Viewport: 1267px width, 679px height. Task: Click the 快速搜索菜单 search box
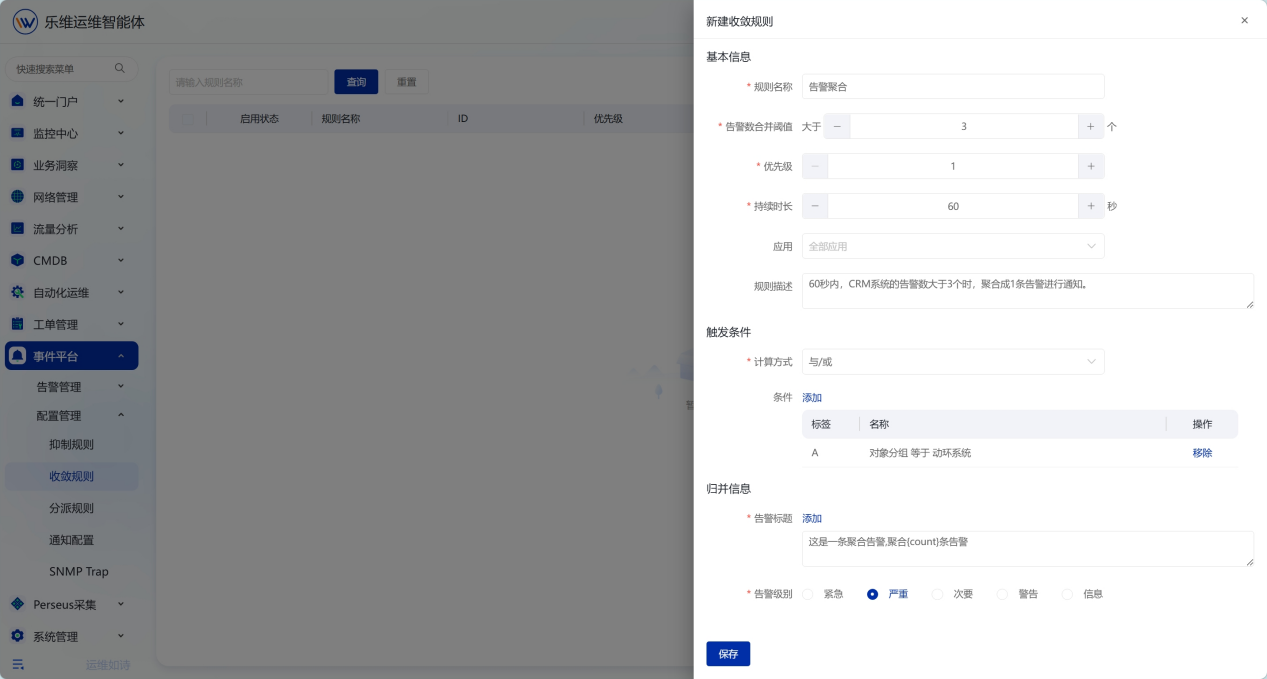click(x=71, y=69)
